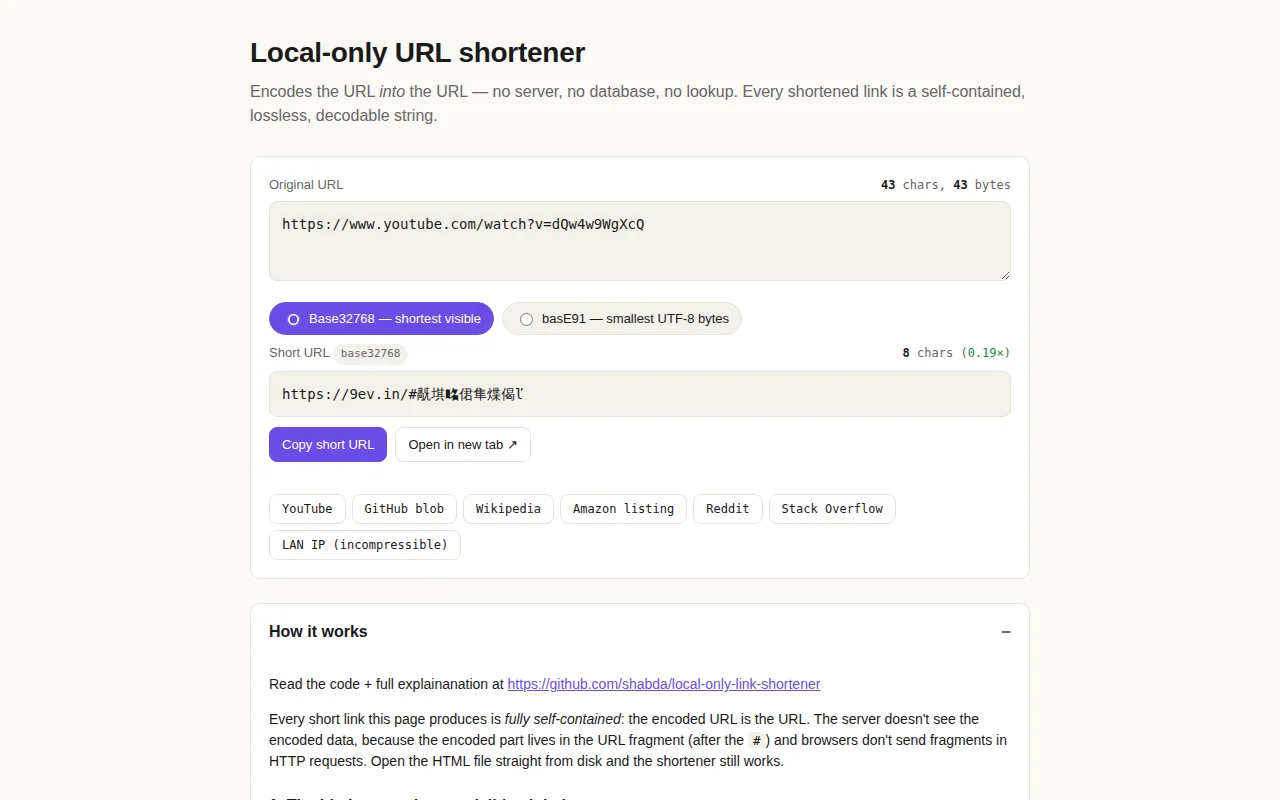1280x800 pixels.
Task: Click the base32768 badge beside Short URL
Action: pyautogui.click(x=370, y=353)
